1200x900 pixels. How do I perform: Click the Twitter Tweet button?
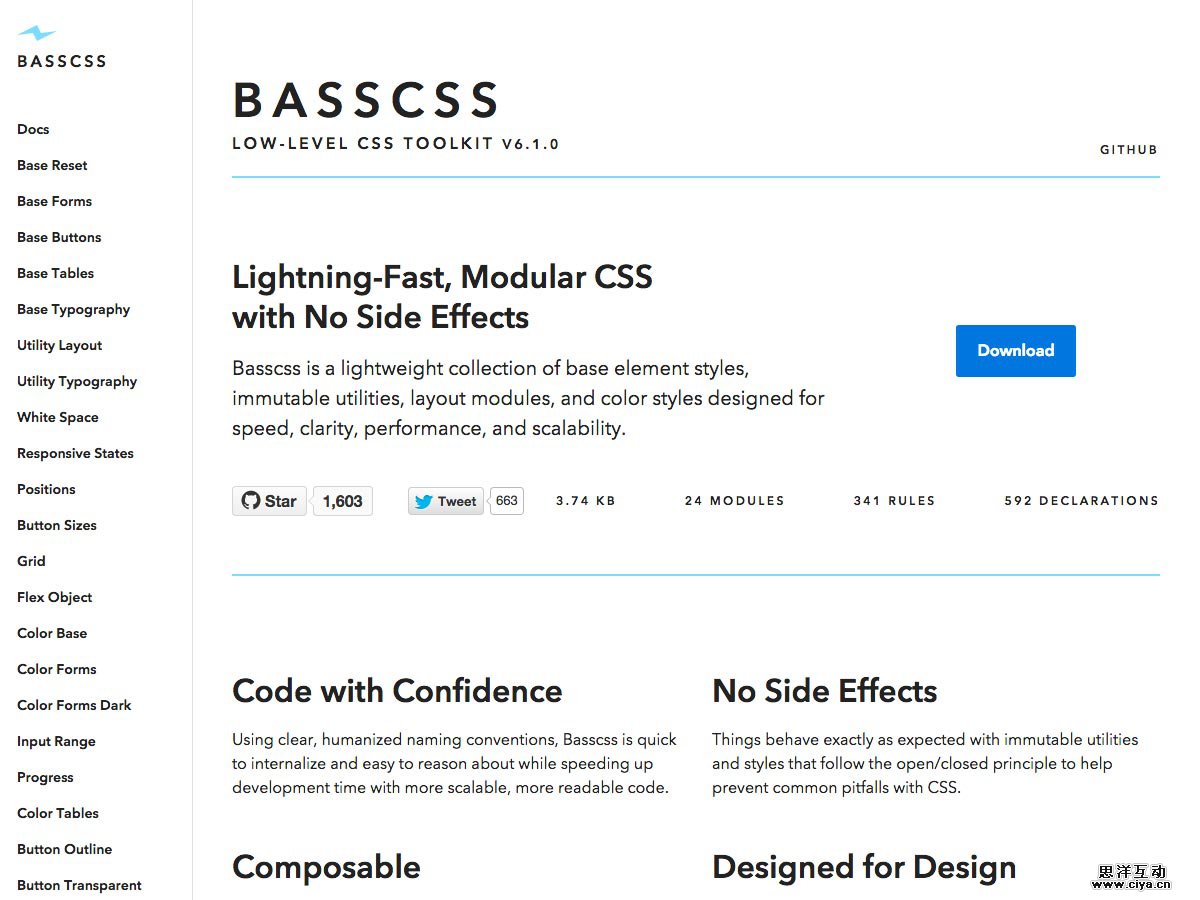point(446,501)
